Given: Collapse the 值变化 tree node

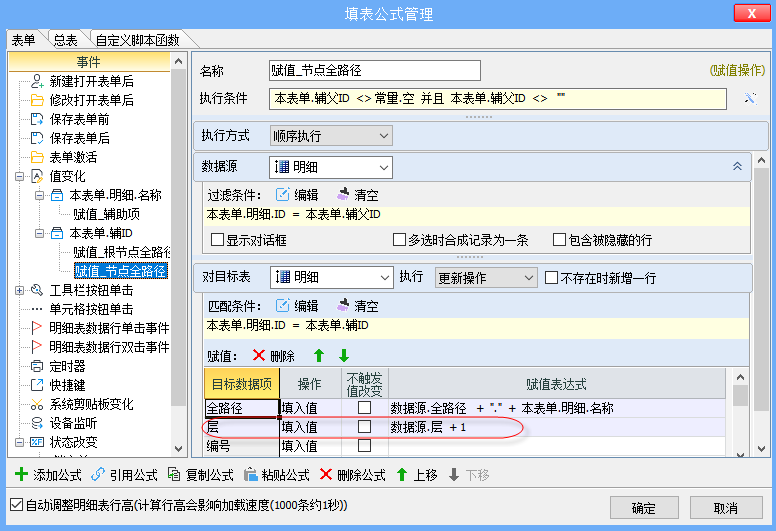Looking at the screenshot, I should 19,176.
